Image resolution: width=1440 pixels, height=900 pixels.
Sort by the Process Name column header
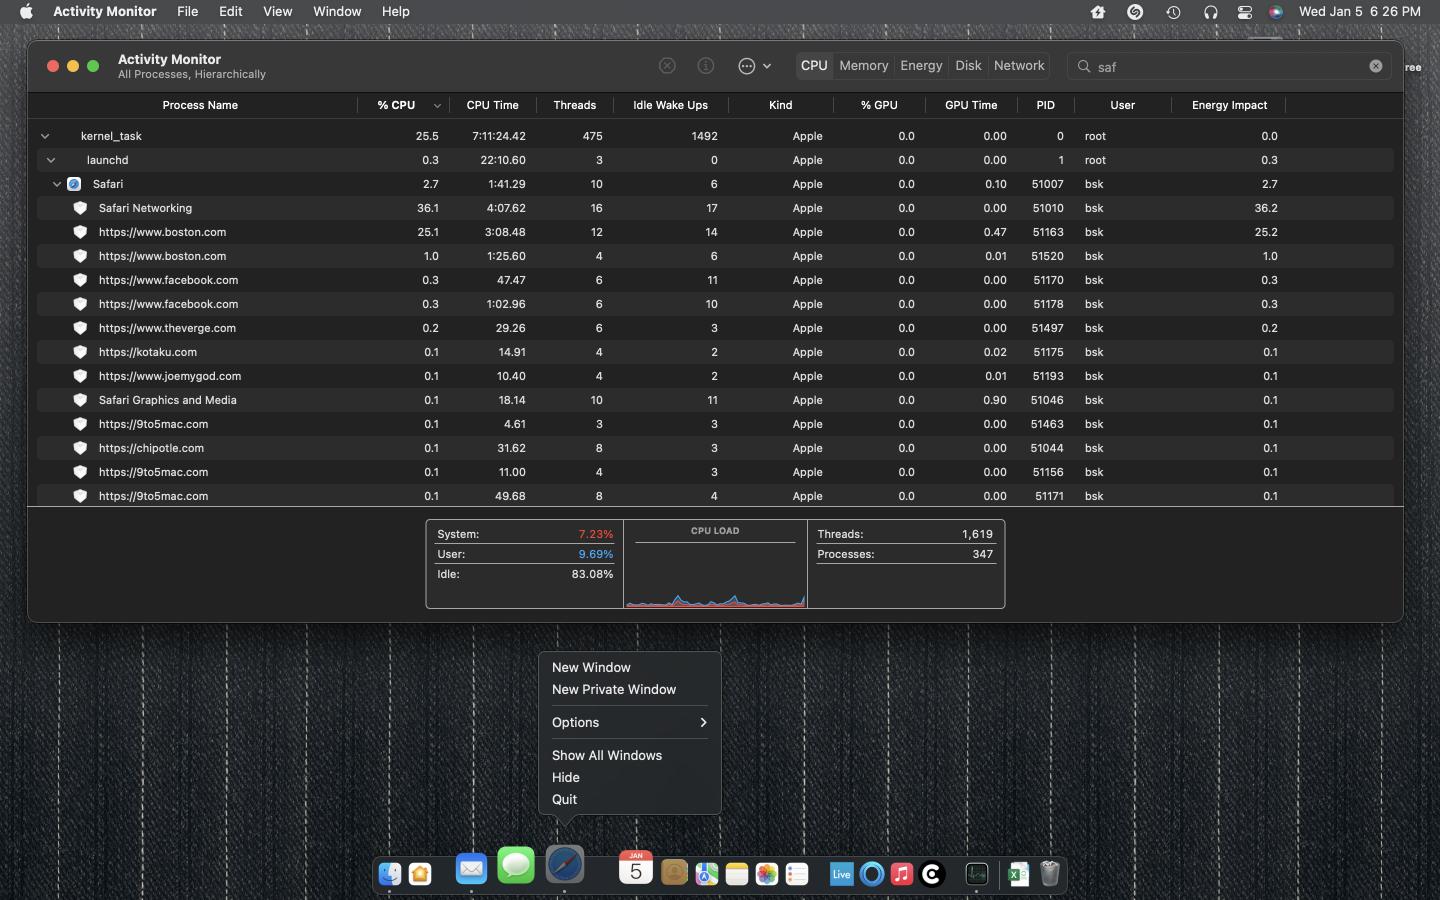click(x=200, y=105)
